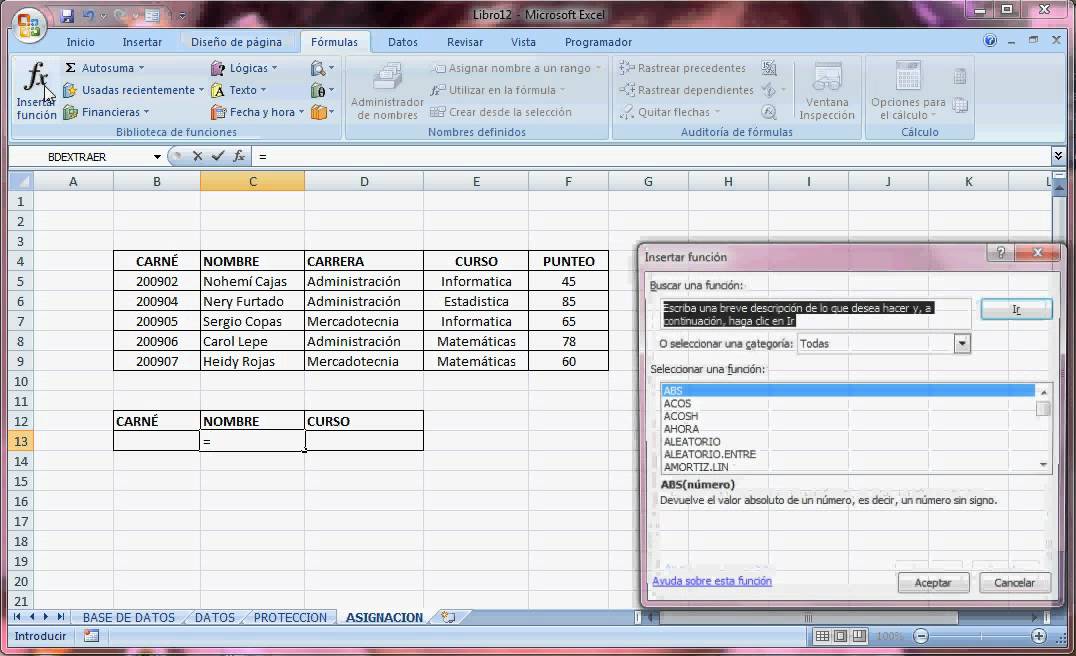This screenshot has height=656, width=1076.
Task: Switch to Normal view
Action: tap(821, 636)
